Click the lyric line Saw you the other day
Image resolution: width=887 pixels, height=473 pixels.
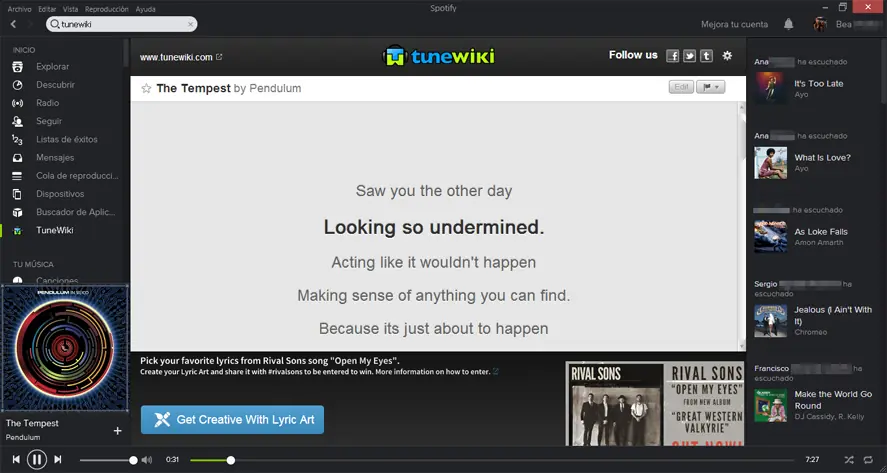pyautogui.click(x=434, y=191)
